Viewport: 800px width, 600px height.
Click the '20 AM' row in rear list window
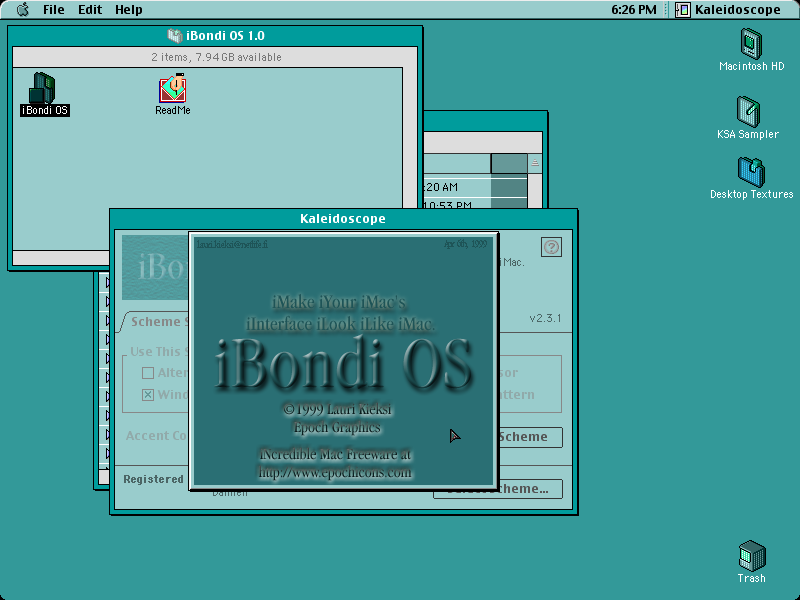tap(474, 187)
